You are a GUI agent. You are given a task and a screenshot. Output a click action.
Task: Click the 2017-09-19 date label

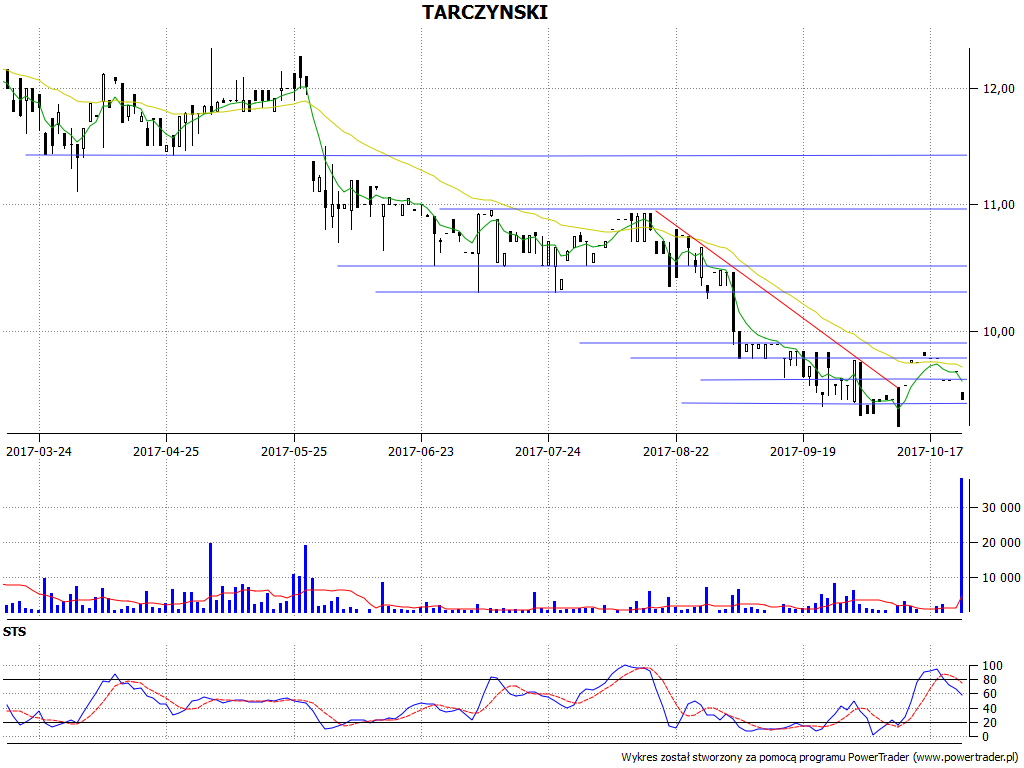point(803,451)
